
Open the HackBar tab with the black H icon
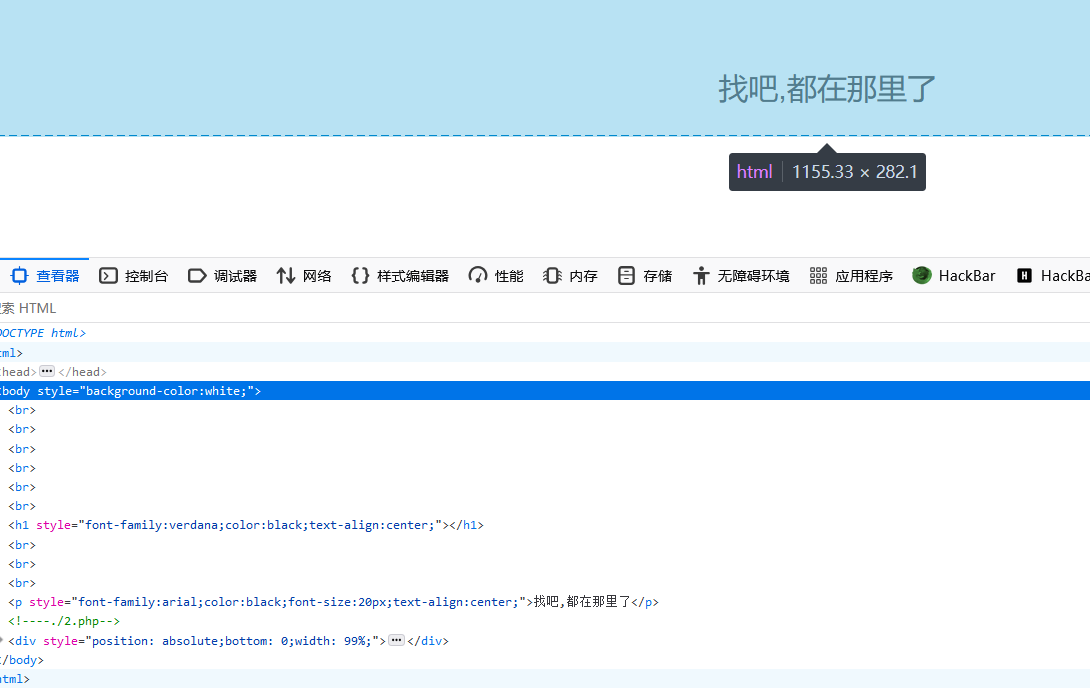click(1052, 276)
